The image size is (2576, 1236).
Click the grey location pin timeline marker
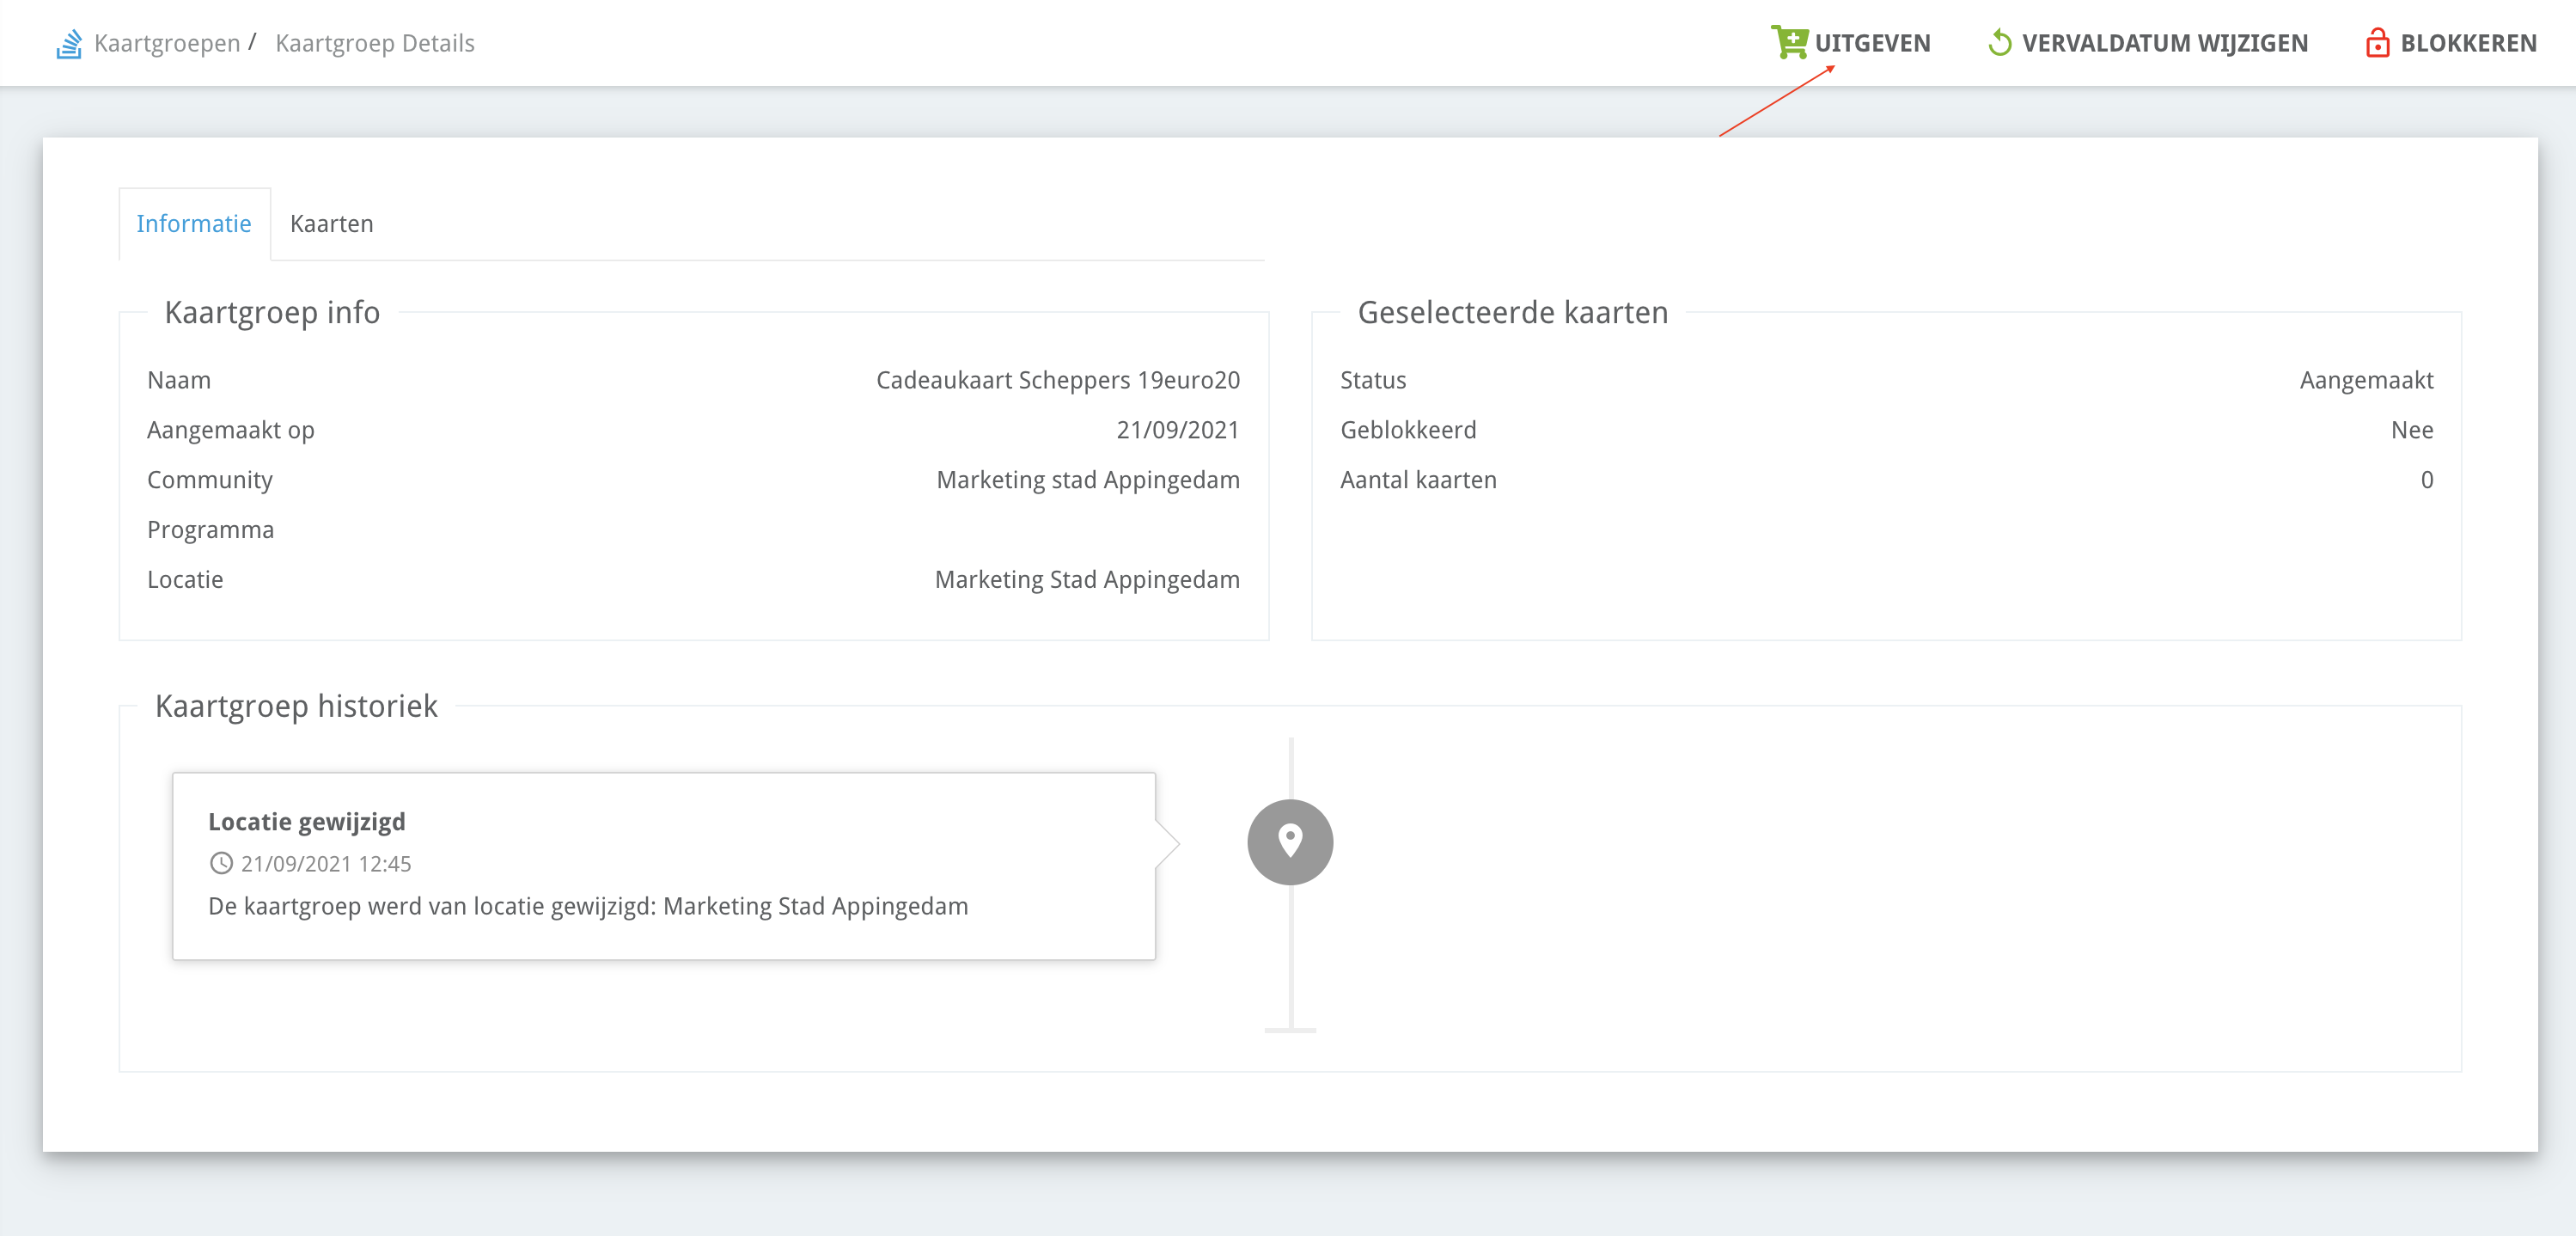1290,842
